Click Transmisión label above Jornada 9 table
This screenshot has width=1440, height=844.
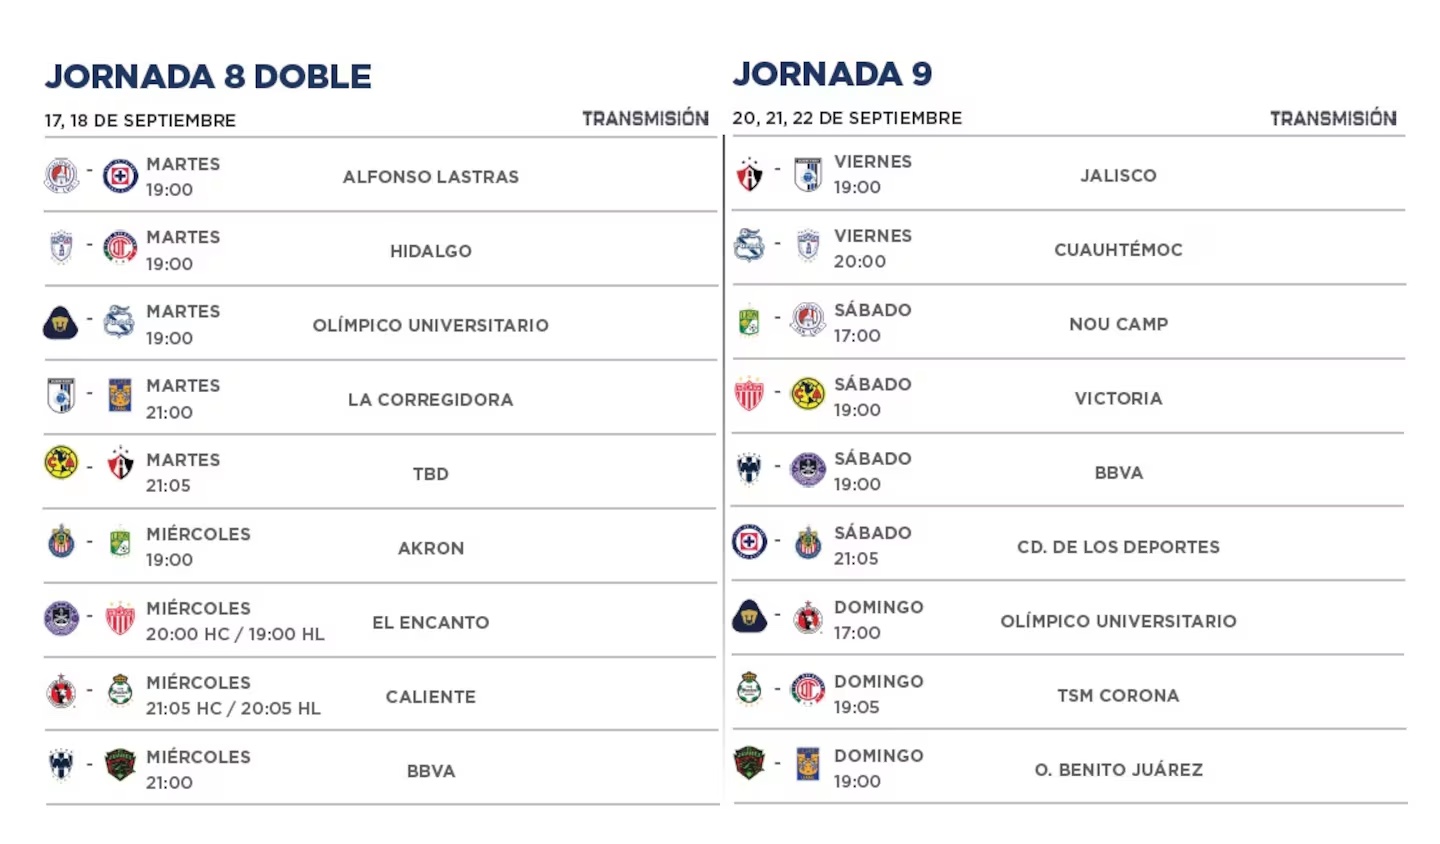(x=1333, y=118)
